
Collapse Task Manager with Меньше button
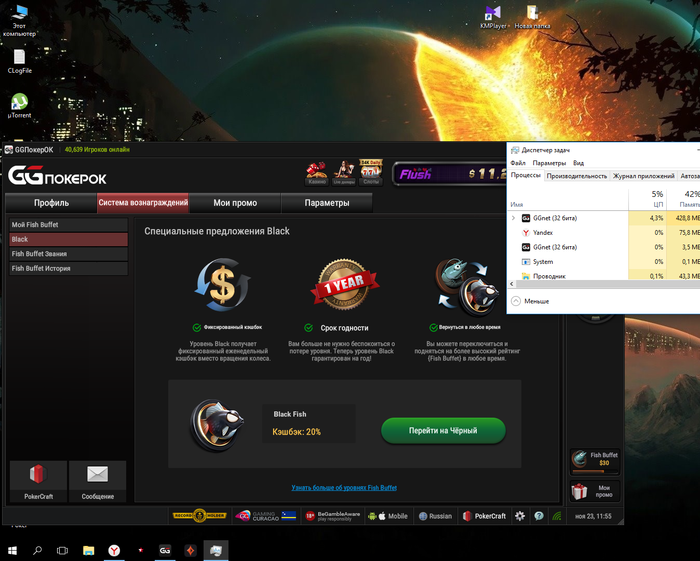530,301
